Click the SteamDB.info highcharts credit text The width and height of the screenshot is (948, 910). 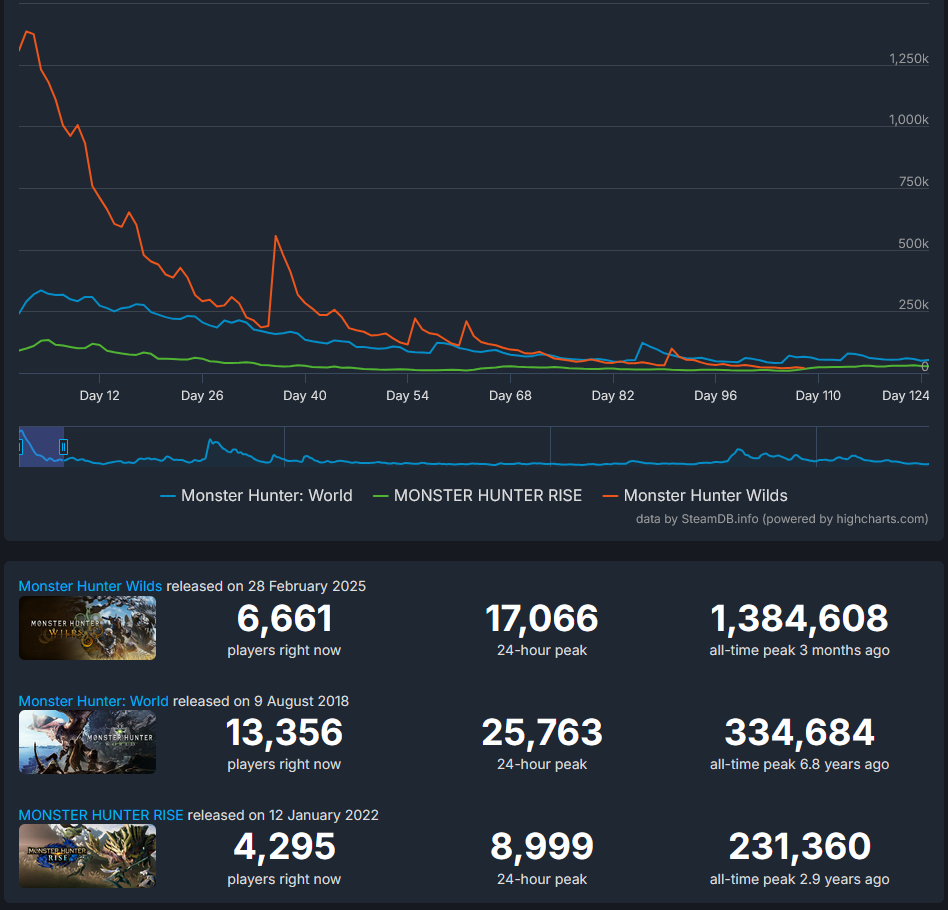tap(782, 519)
